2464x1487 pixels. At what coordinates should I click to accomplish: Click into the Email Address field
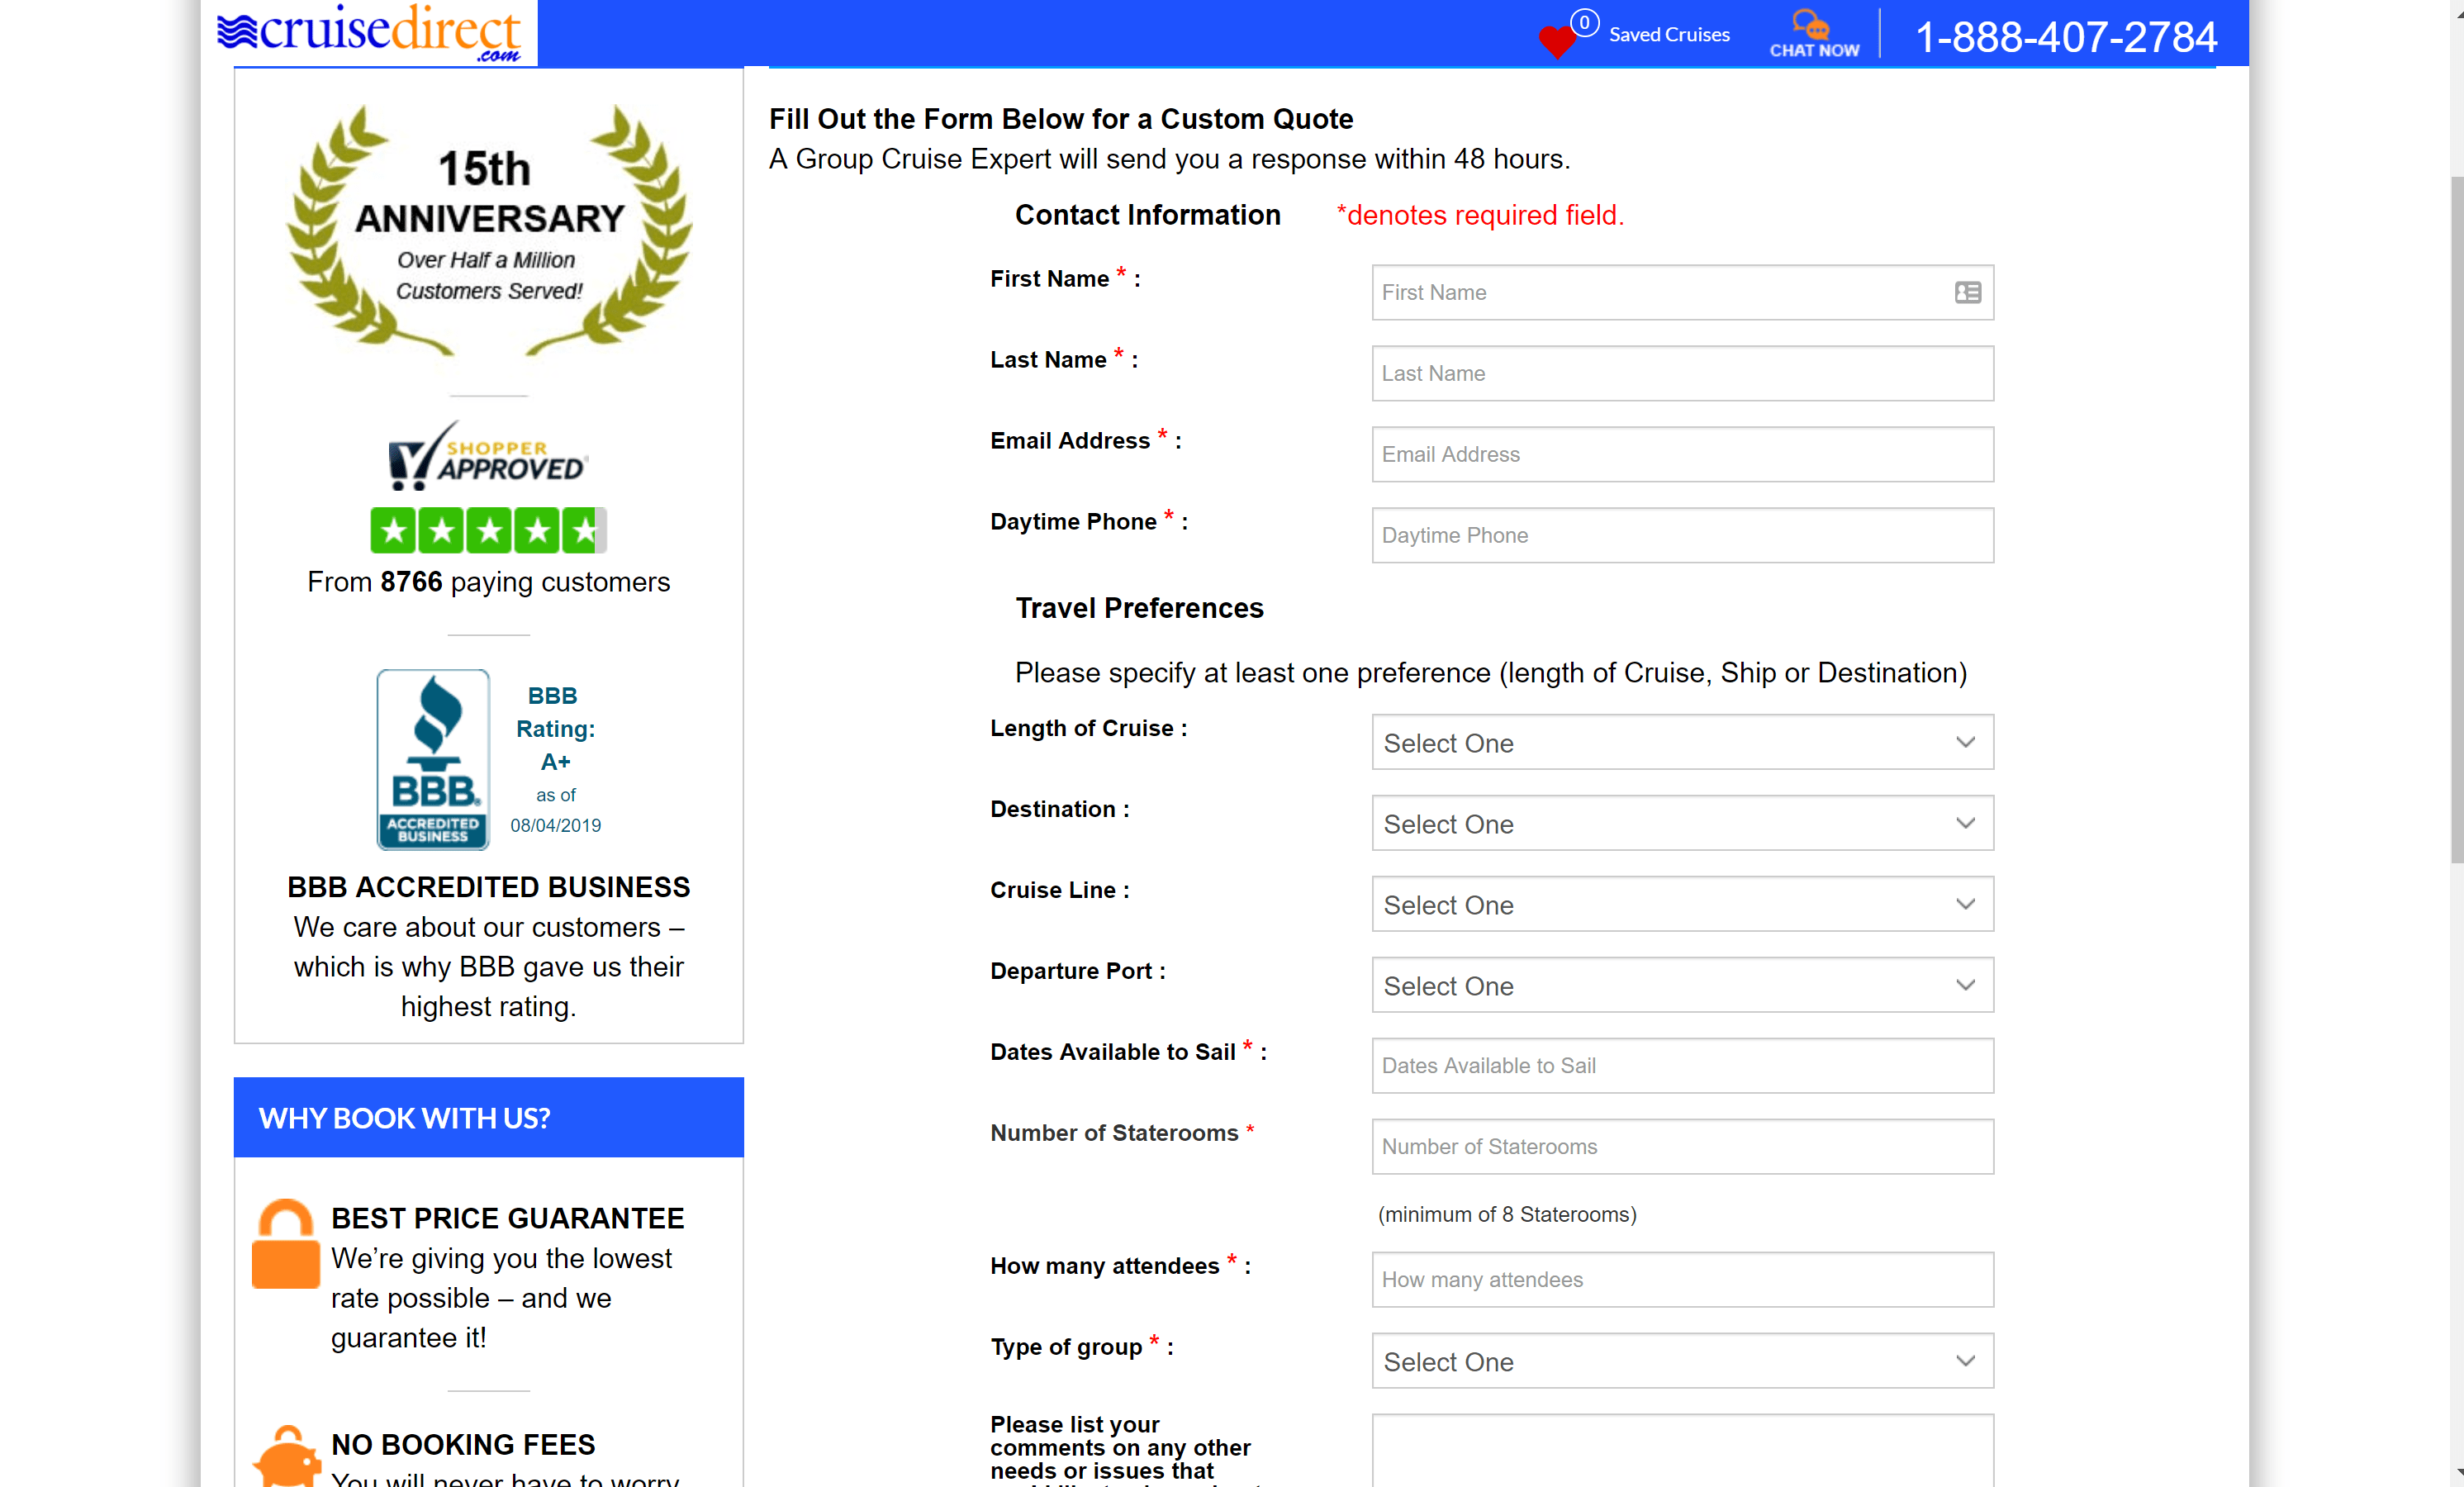[x=1682, y=454]
